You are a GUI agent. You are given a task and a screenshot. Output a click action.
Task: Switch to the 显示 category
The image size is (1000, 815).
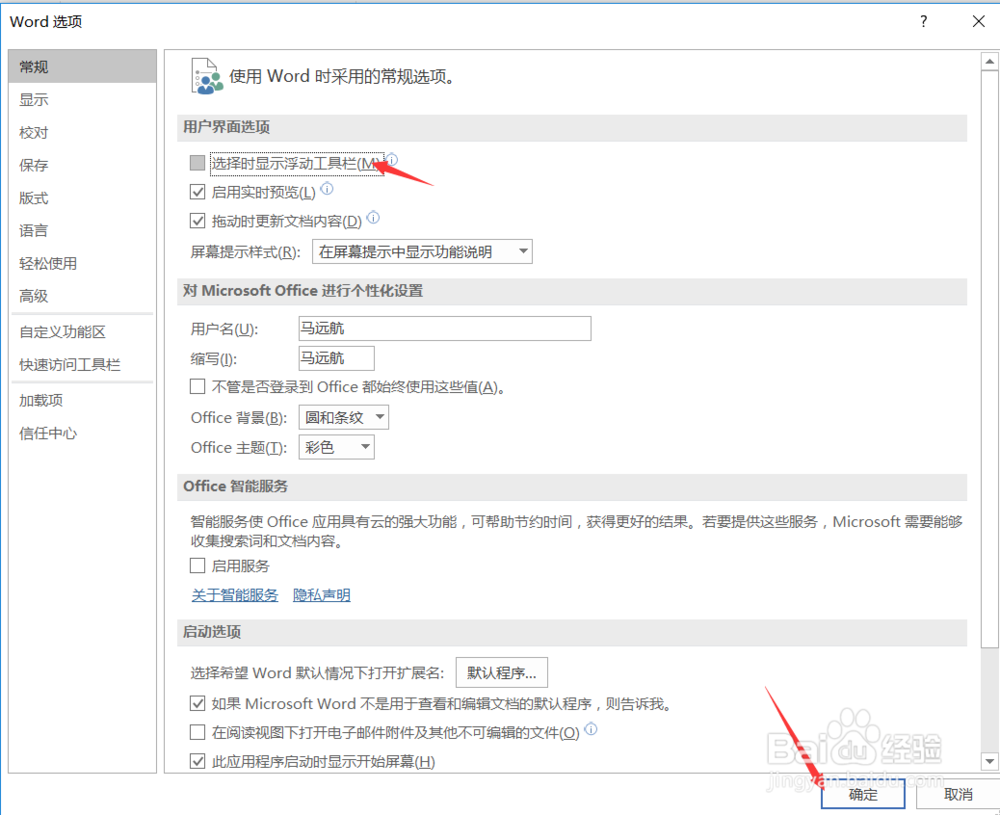coord(82,99)
